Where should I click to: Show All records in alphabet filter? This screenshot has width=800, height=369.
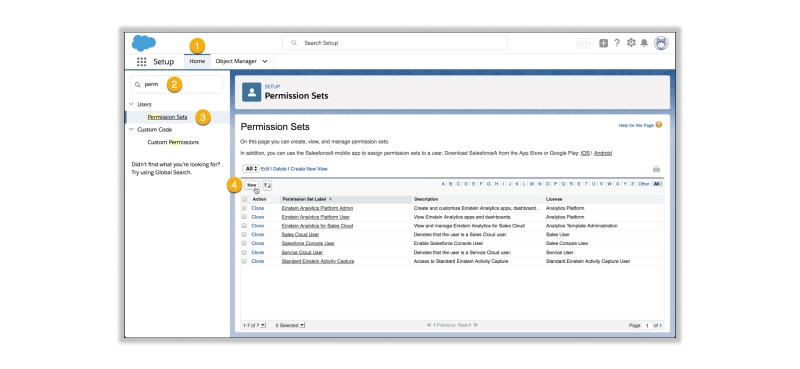click(657, 184)
